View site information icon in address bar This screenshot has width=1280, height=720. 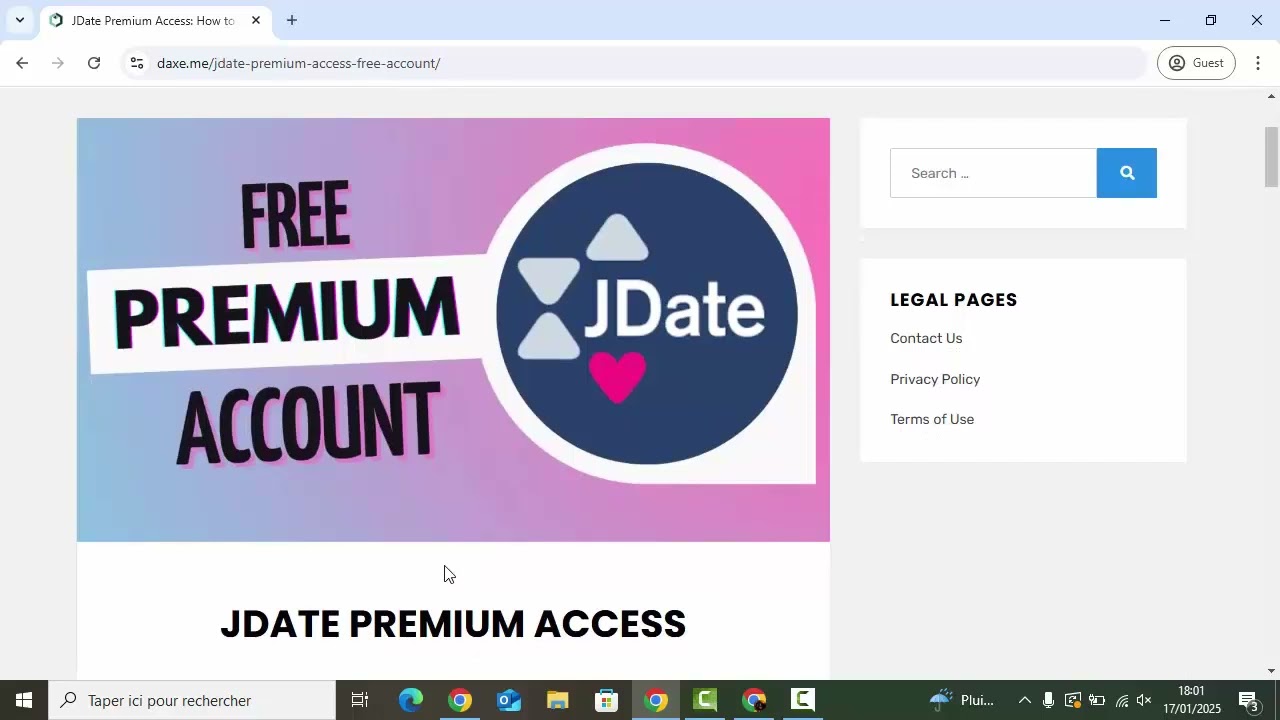(x=137, y=63)
